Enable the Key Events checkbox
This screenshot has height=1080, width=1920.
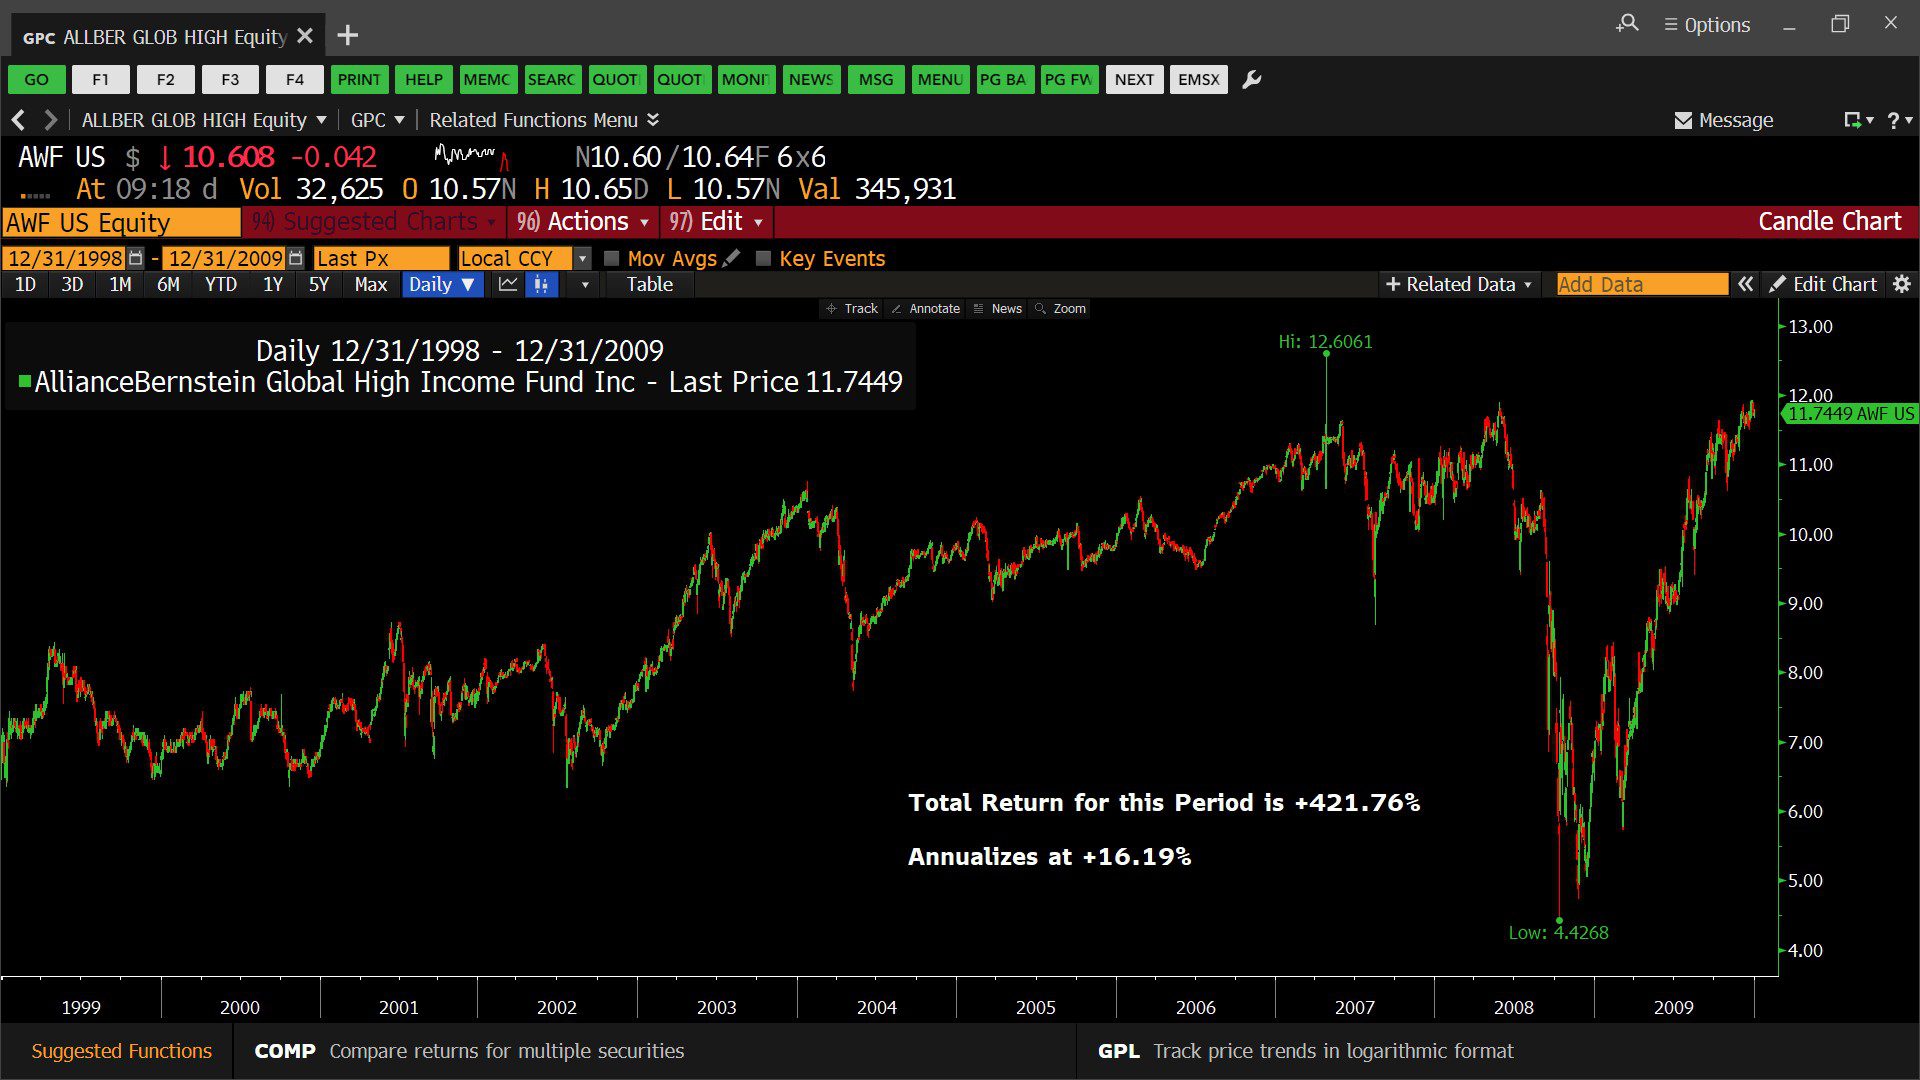pos(763,259)
